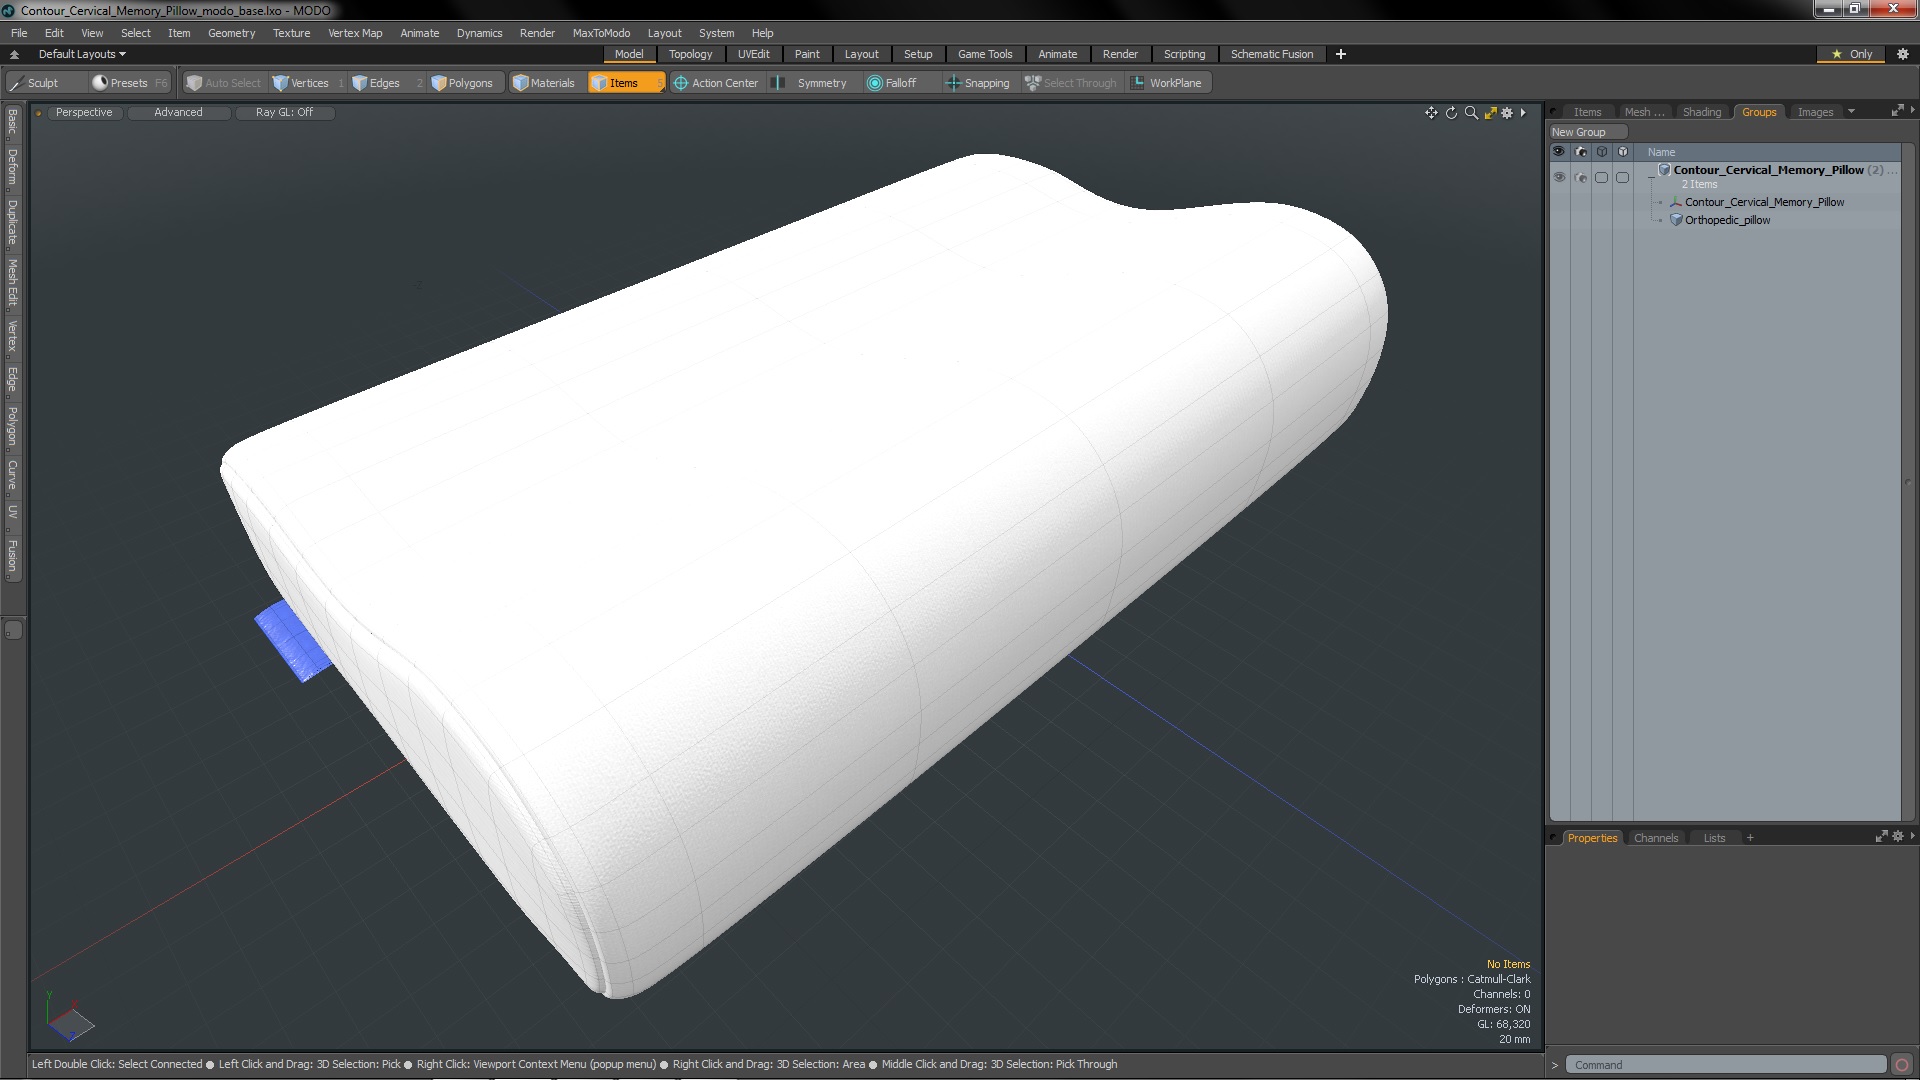This screenshot has width=1920, height=1080.
Task: Open the Polygon vertical sidebar tab
Action: click(12, 427)
